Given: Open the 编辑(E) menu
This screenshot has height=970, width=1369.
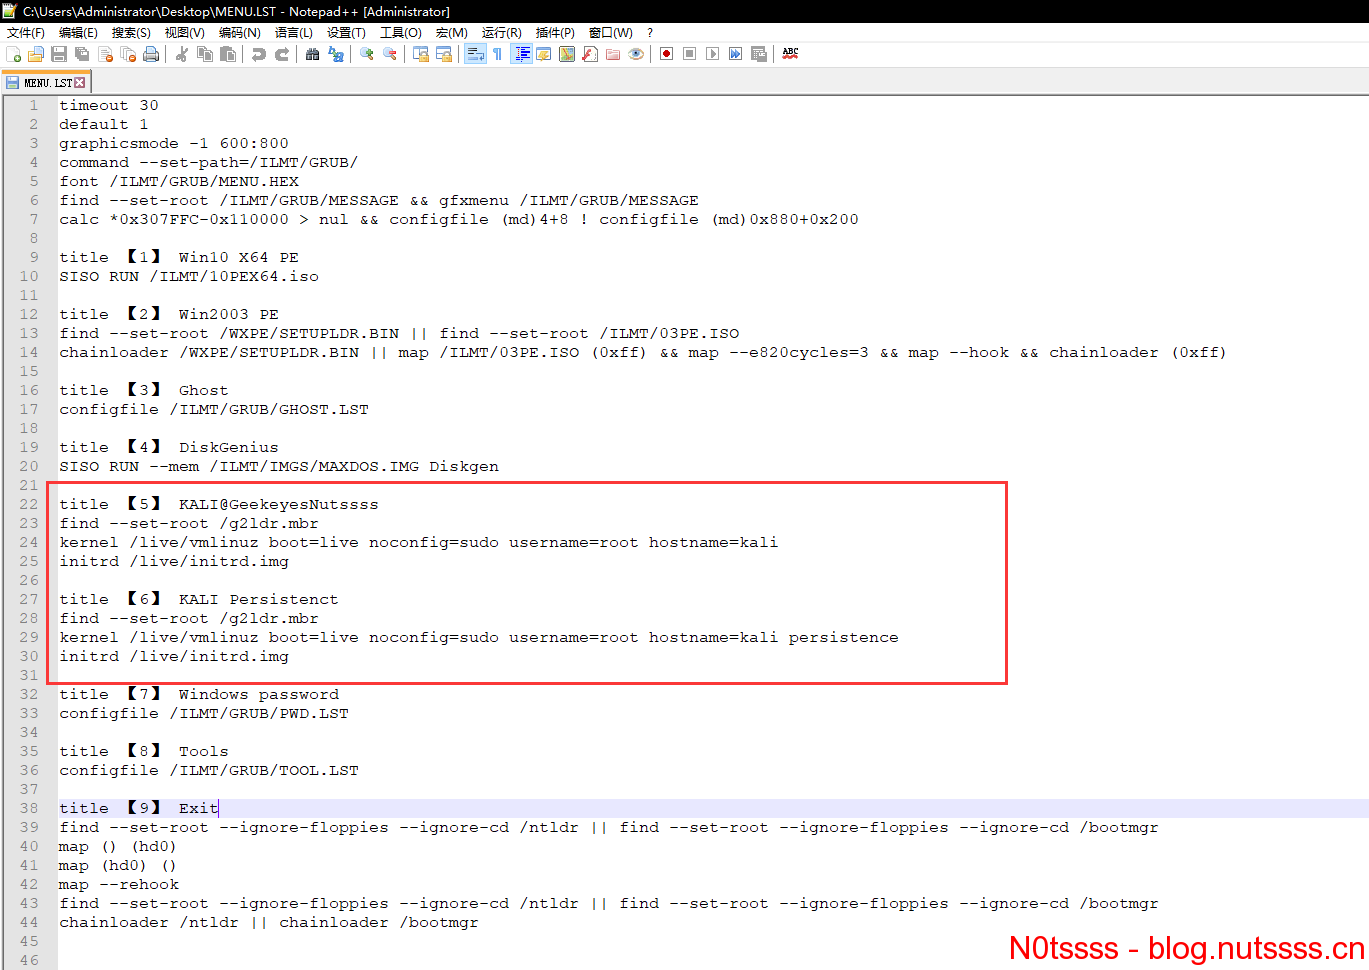Looking at the screenshot, I should coord(78,33).
